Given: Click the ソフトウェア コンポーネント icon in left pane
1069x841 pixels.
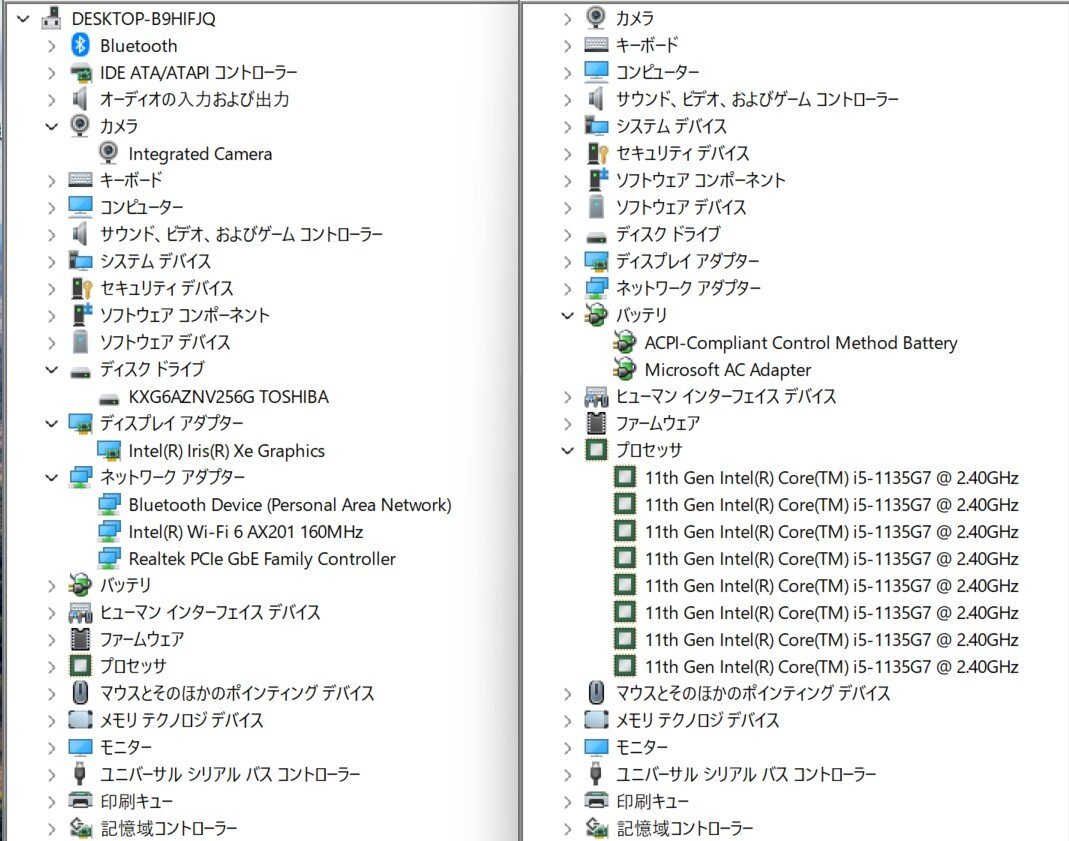Looking at the screenshot, I should tap(81, 315).
